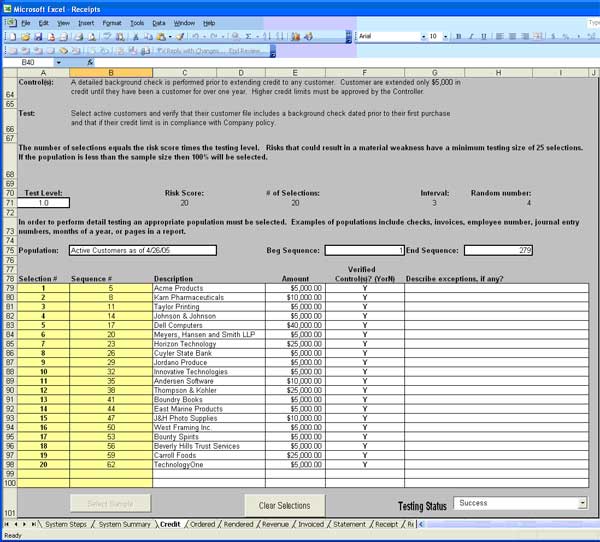Open the Chart Wizard icon
The height and width of the screenshot is (542, 600).
click(295, 37)
